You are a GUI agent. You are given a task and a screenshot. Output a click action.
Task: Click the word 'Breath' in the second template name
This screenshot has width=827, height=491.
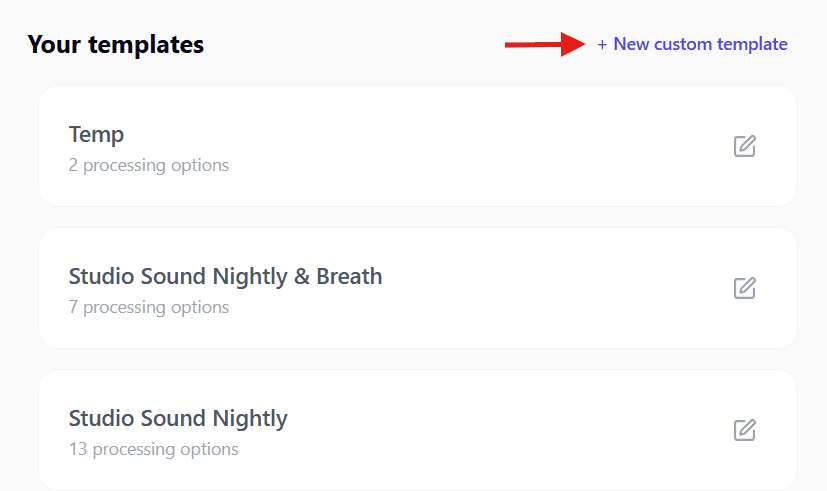349,276
